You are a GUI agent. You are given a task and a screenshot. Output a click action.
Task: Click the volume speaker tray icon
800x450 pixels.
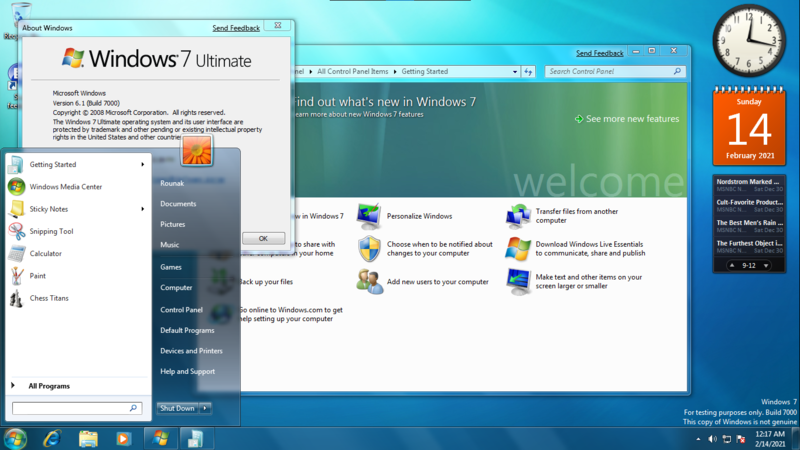(712, 439)
